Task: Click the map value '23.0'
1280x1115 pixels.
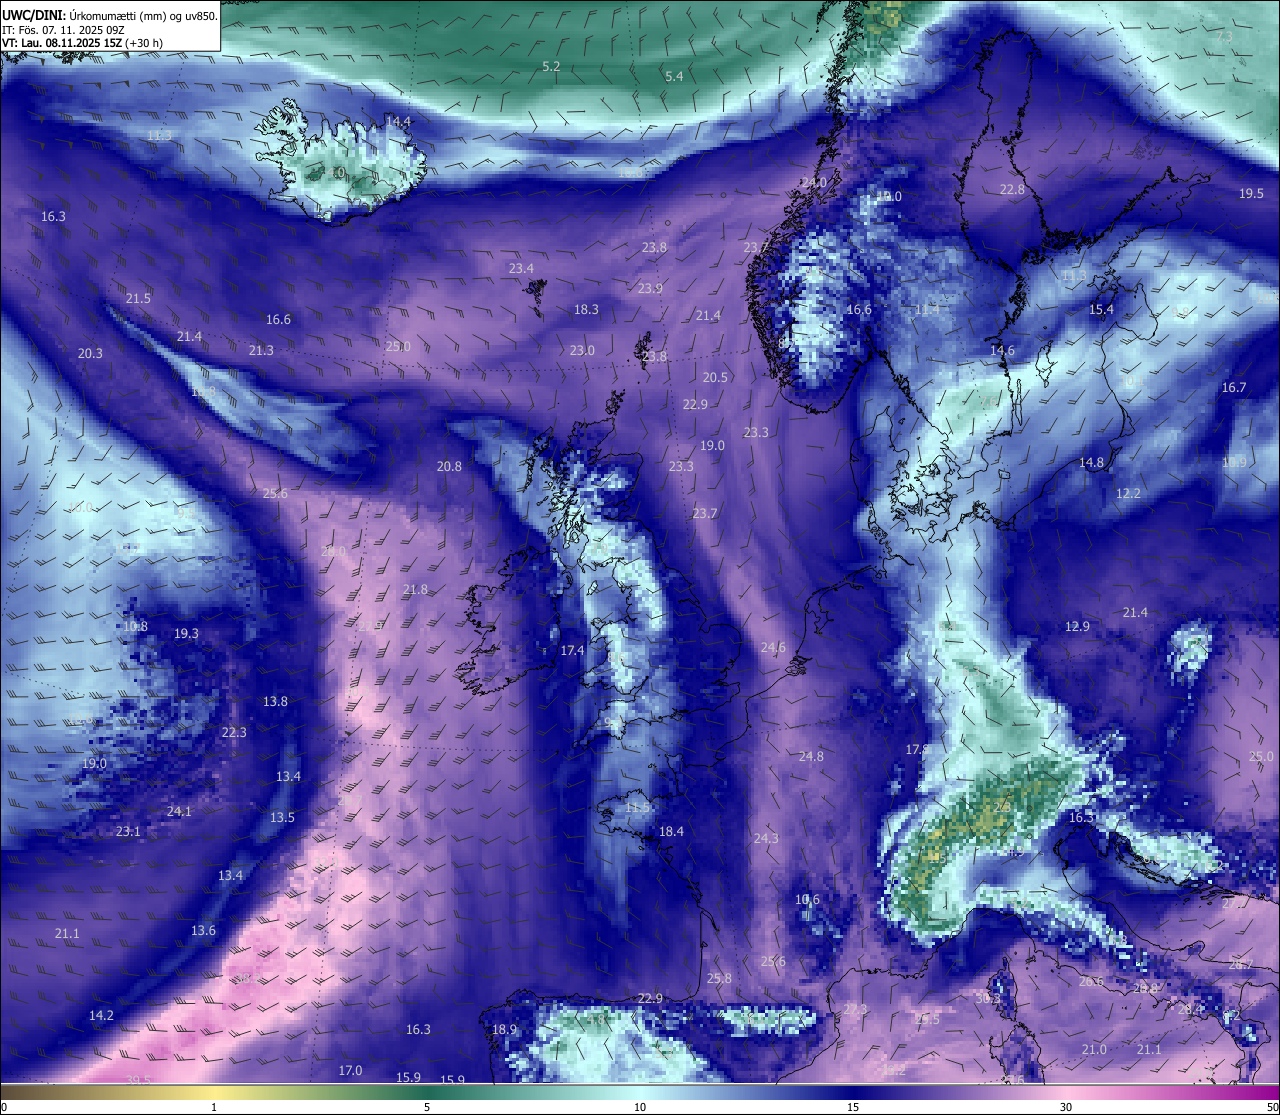Action: (x=582, y=350)
